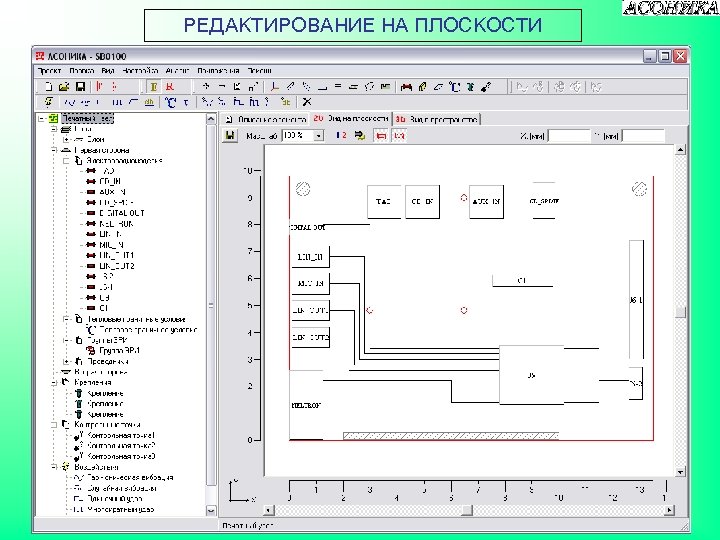Image resolution: width=720 pixels, height=540 pixels.
Task: Click the New project icon in toolbar
Action: 49,87
